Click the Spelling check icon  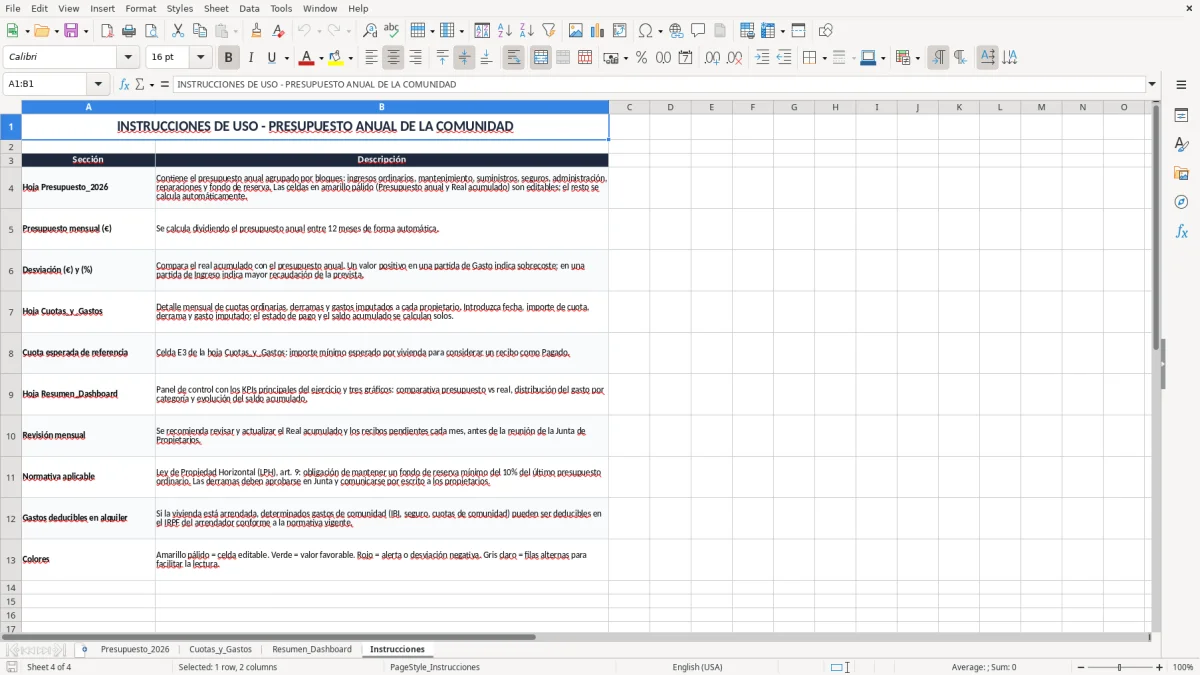pos(391,31)
